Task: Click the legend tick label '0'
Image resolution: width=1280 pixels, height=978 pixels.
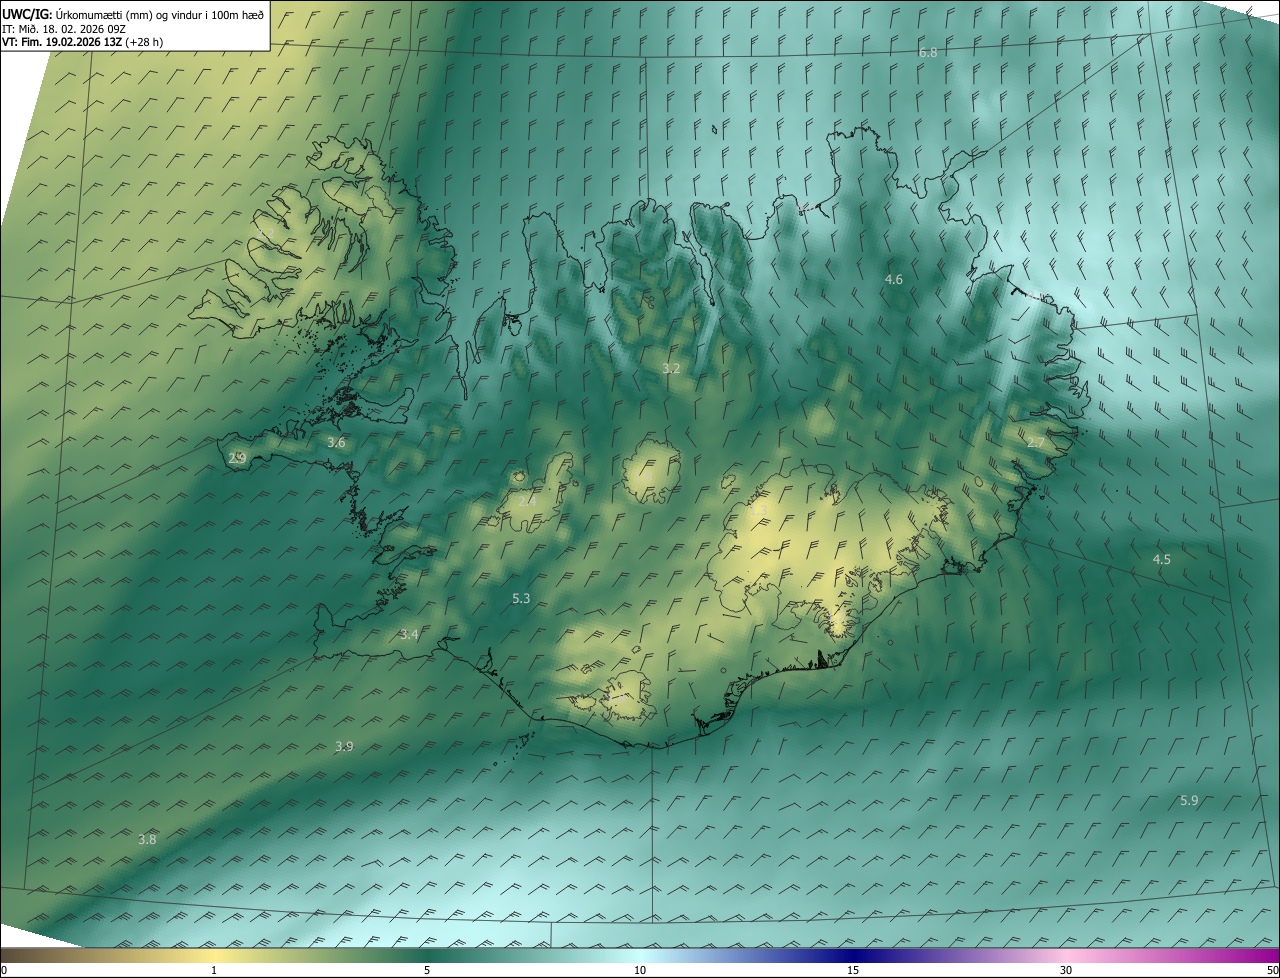Action: tap(3, 971)
